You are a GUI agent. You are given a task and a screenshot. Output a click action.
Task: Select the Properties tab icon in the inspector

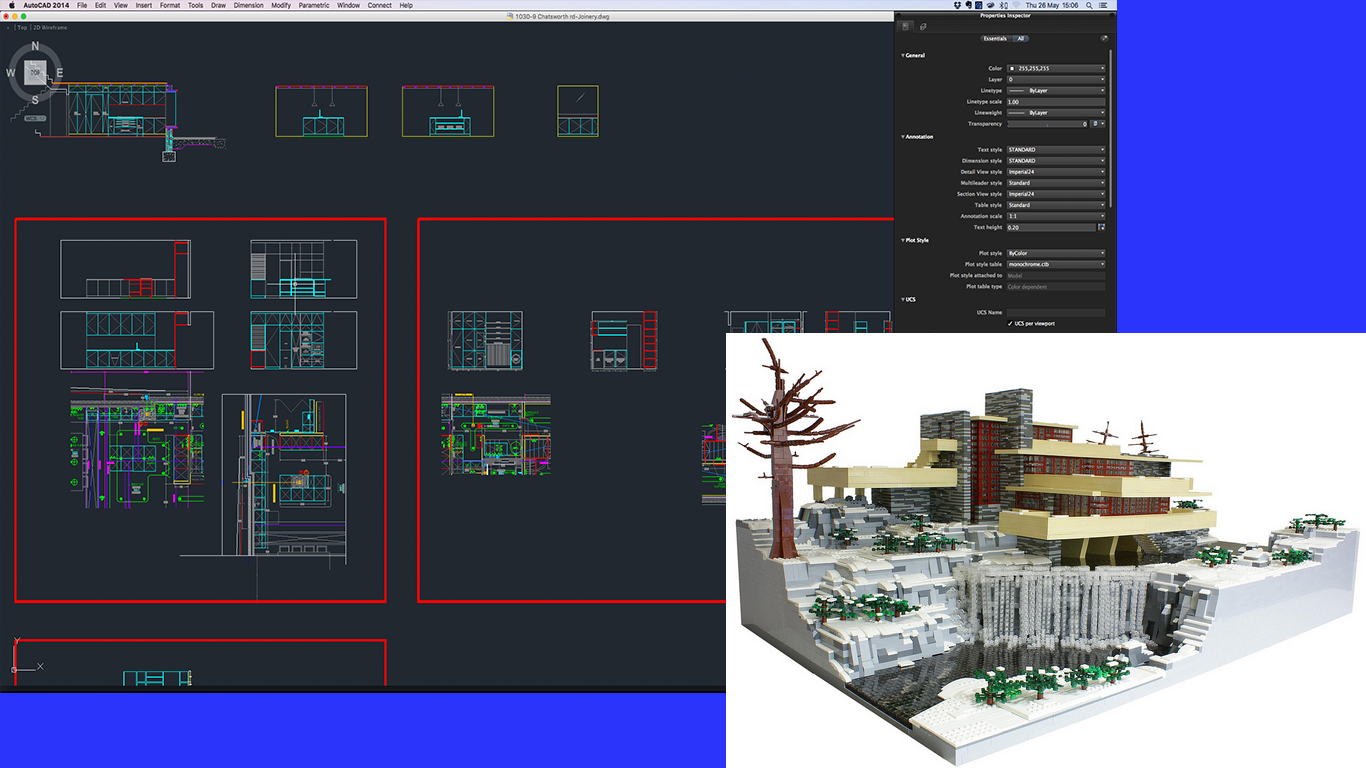pos(905,26)
